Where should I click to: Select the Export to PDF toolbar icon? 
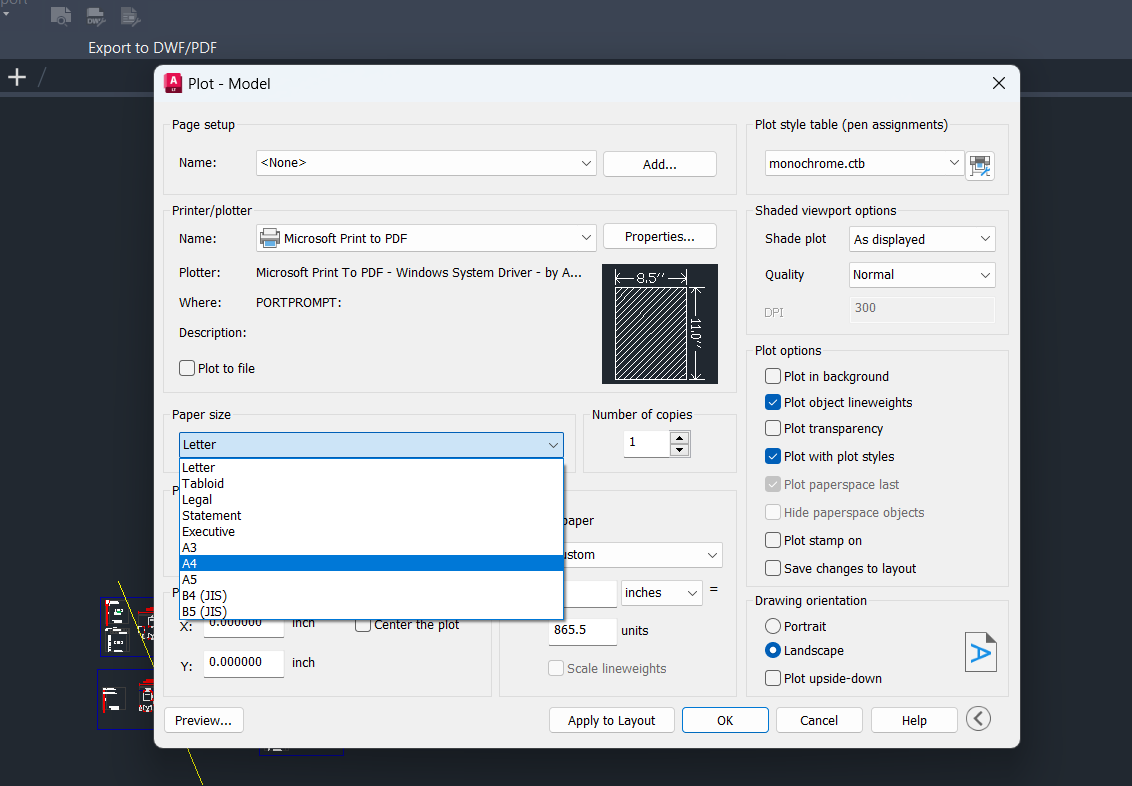click(128, 15)
